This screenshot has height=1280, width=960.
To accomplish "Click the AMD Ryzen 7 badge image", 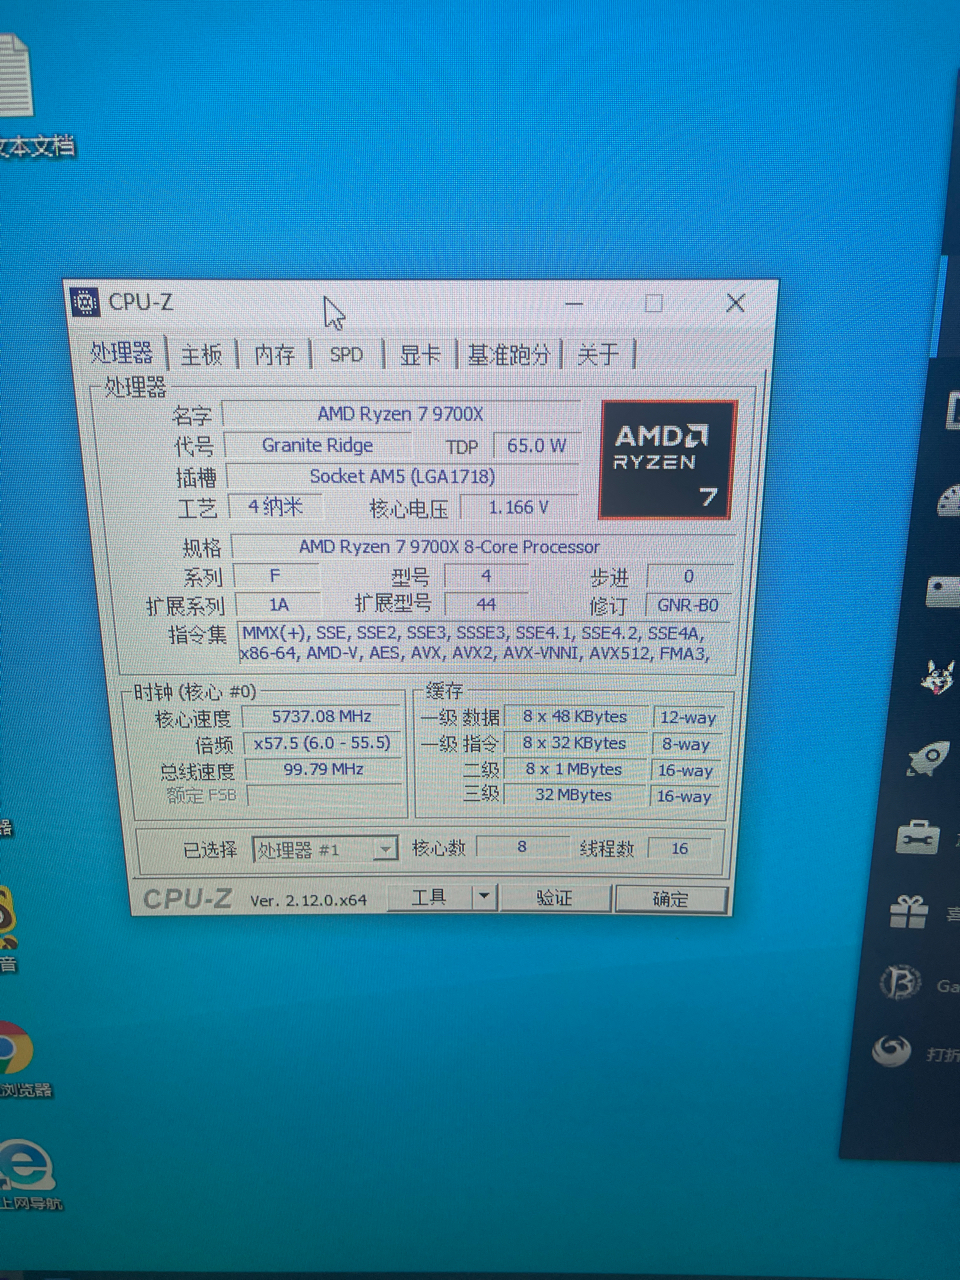I will [666, 460].
